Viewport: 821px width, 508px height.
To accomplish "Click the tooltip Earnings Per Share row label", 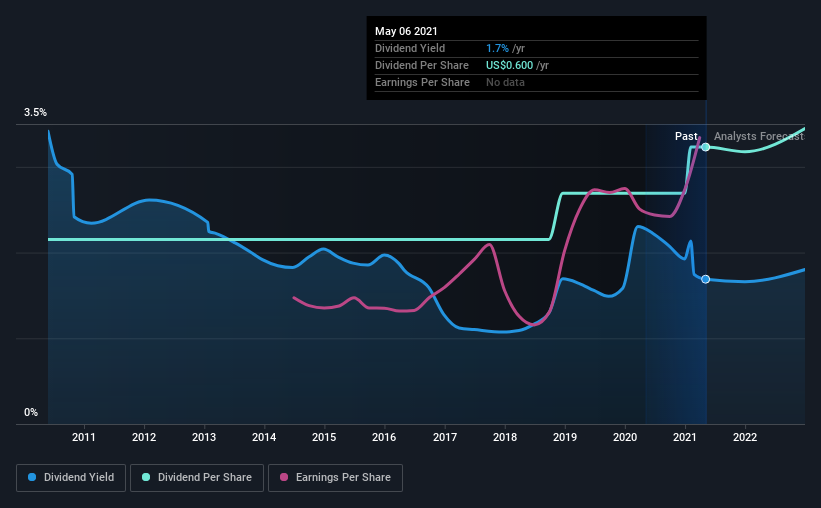I will click(423, 82).
